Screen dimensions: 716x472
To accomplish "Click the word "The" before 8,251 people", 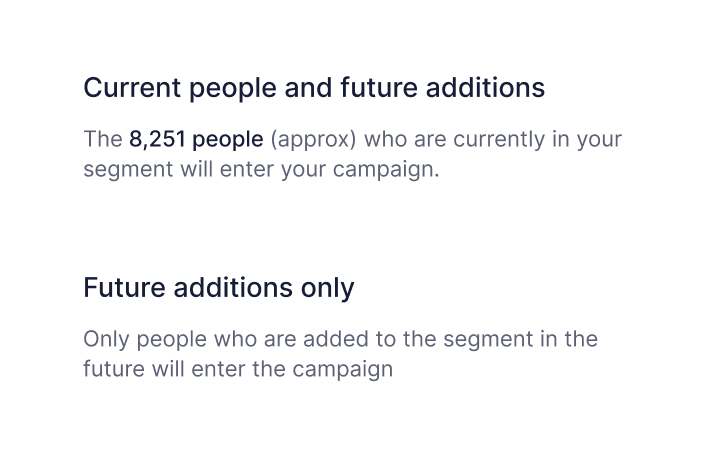I will [102, 138].
